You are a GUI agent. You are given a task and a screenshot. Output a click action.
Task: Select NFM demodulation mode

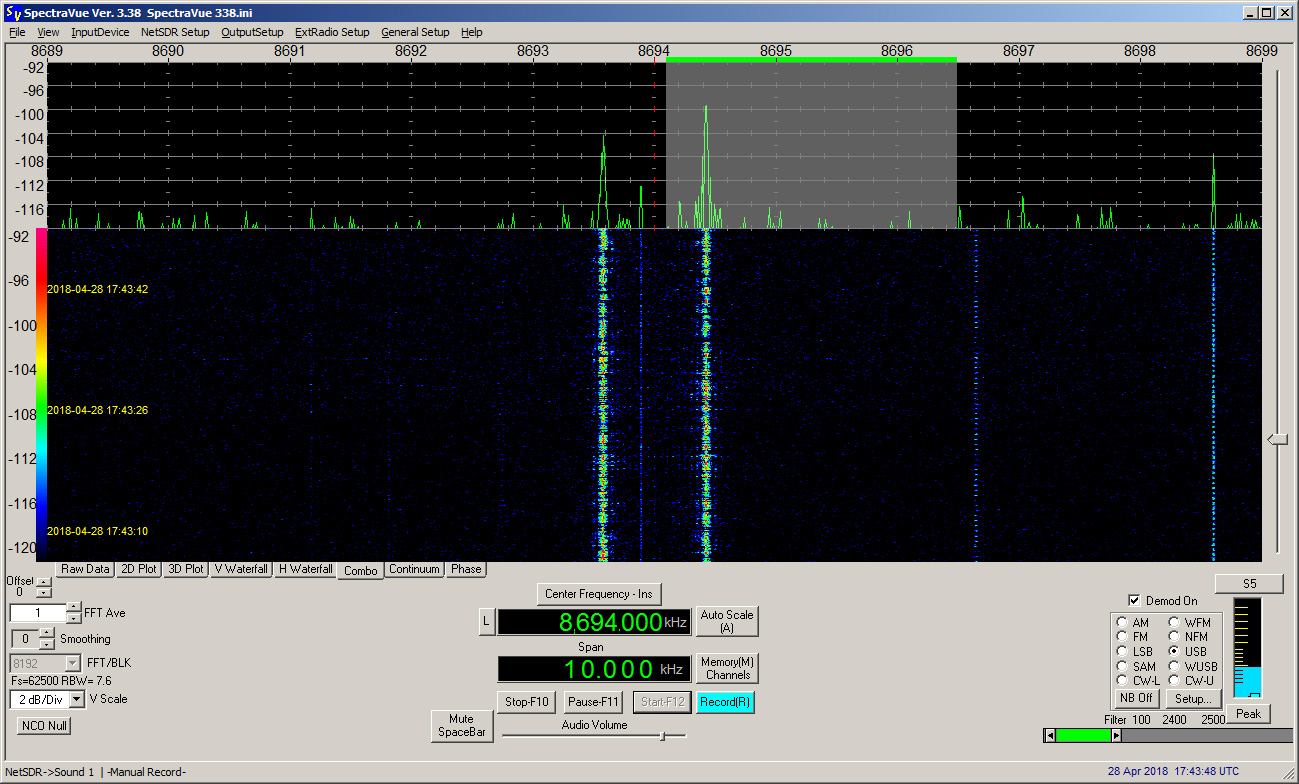tap(1174, 636)
